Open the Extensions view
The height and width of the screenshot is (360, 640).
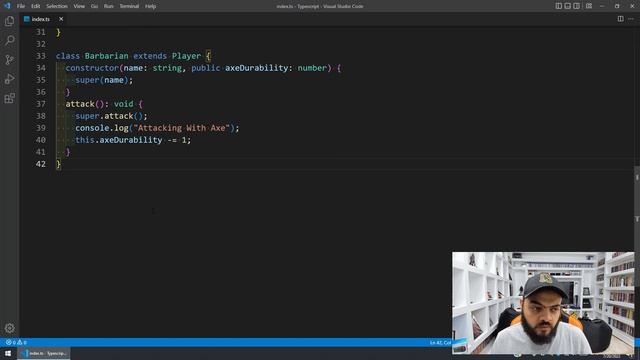(x=9, y=98)
